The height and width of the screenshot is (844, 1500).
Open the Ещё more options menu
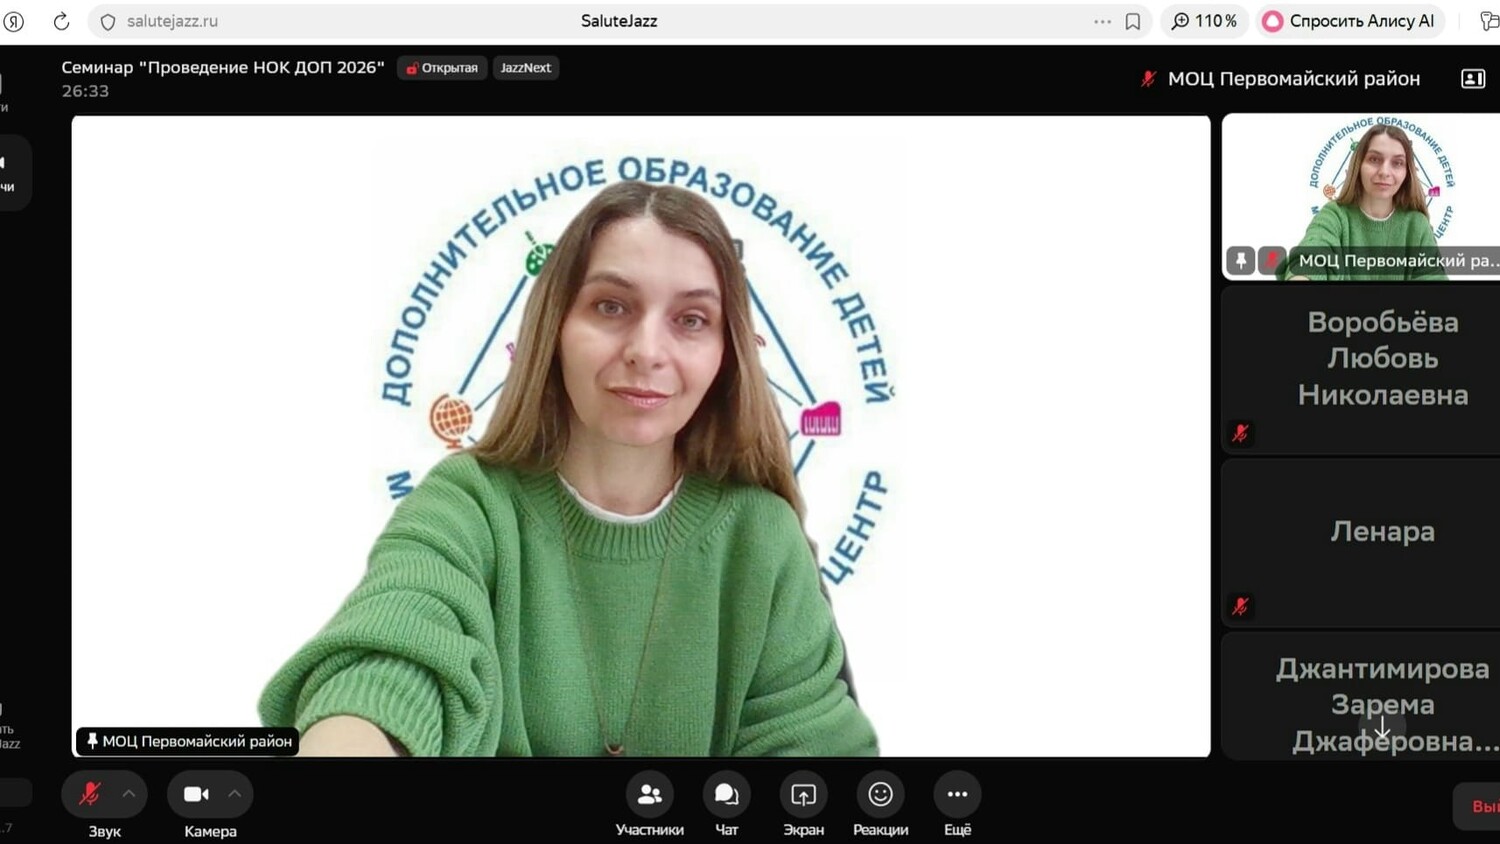pyautogui.click(x=957, y=794)
